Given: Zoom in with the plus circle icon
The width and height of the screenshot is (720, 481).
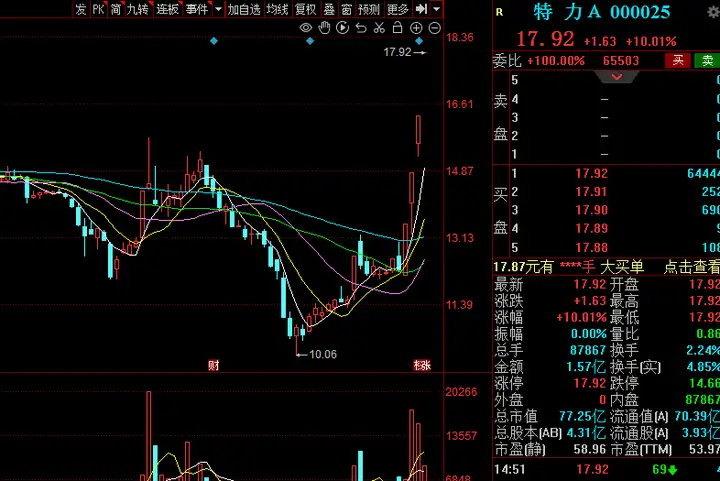Looking at the screenshot, I should (x=416, y=28).
